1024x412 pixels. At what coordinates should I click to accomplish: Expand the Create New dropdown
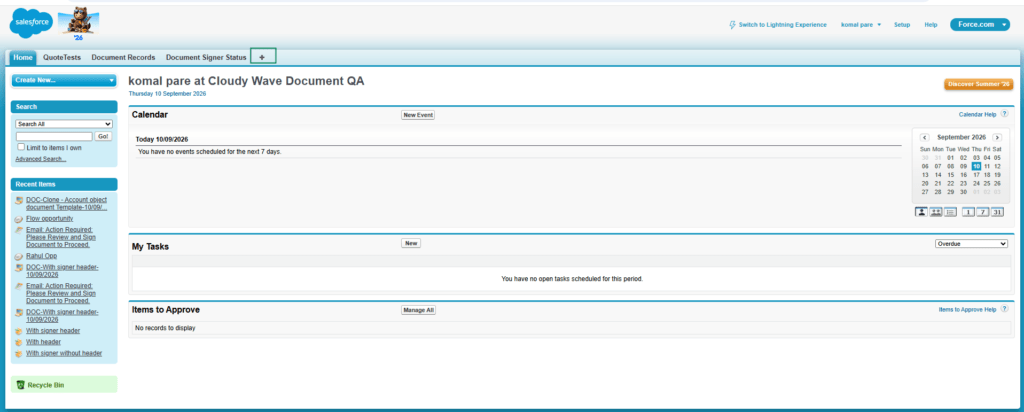(x=64, y=80)
